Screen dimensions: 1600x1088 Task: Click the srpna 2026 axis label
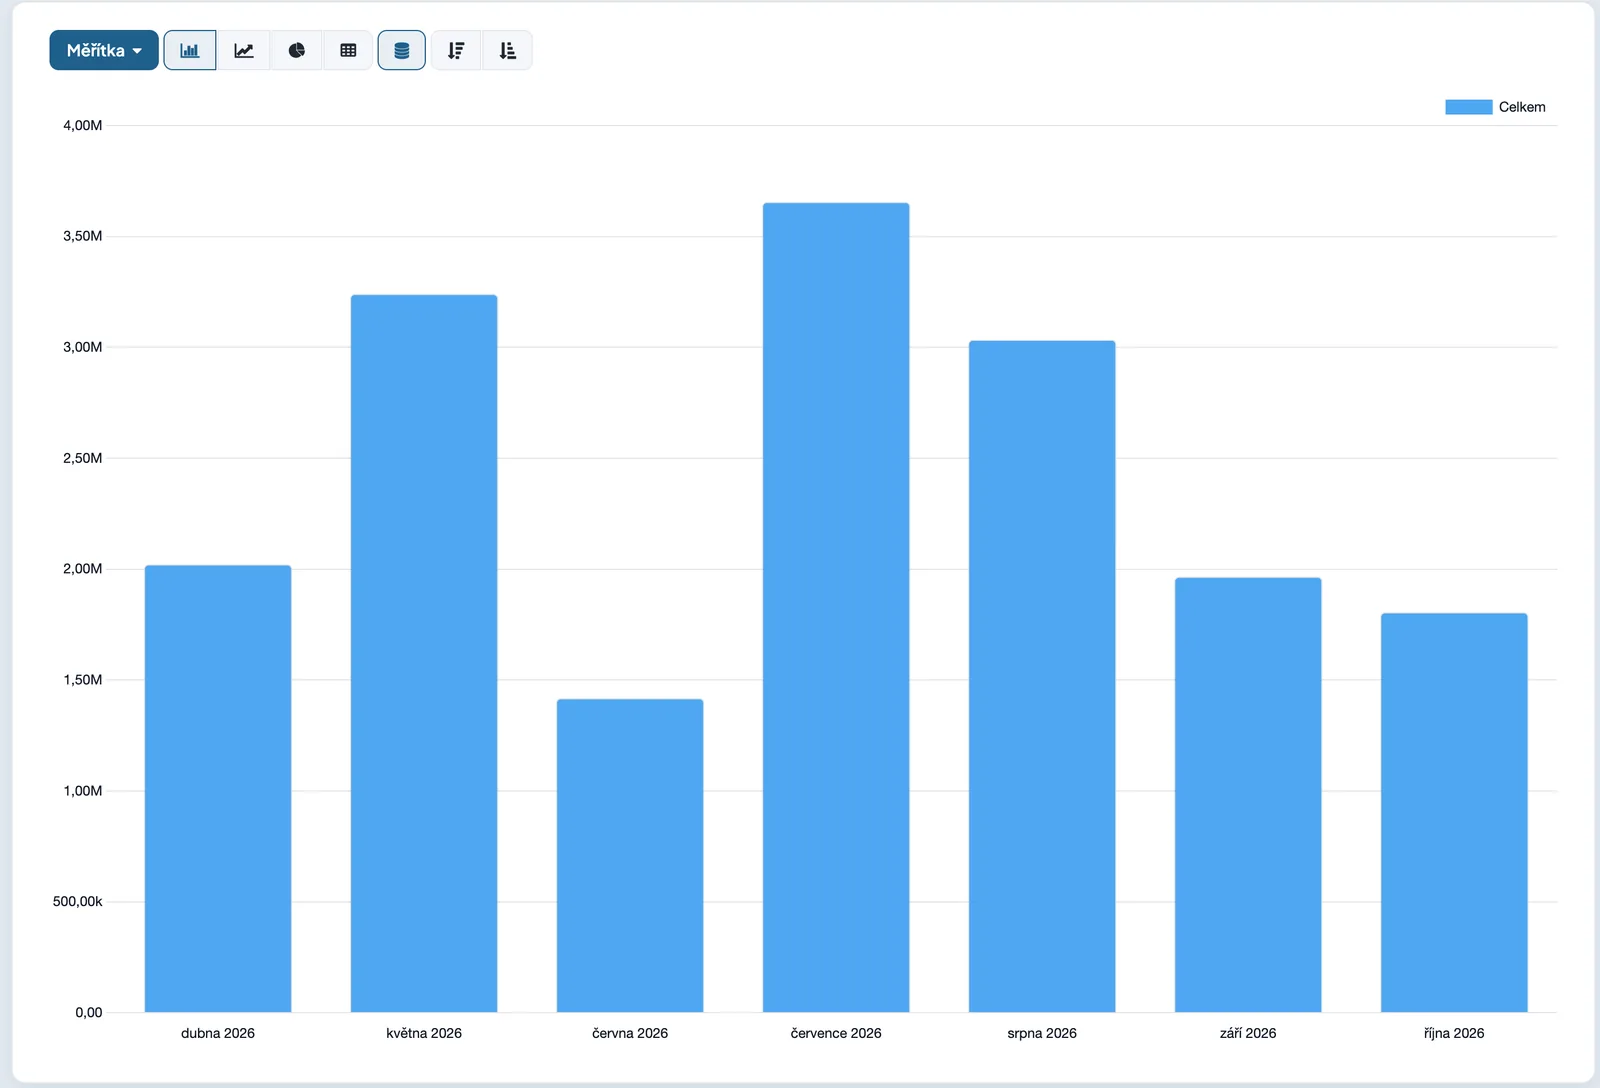click(1042, 1033)
